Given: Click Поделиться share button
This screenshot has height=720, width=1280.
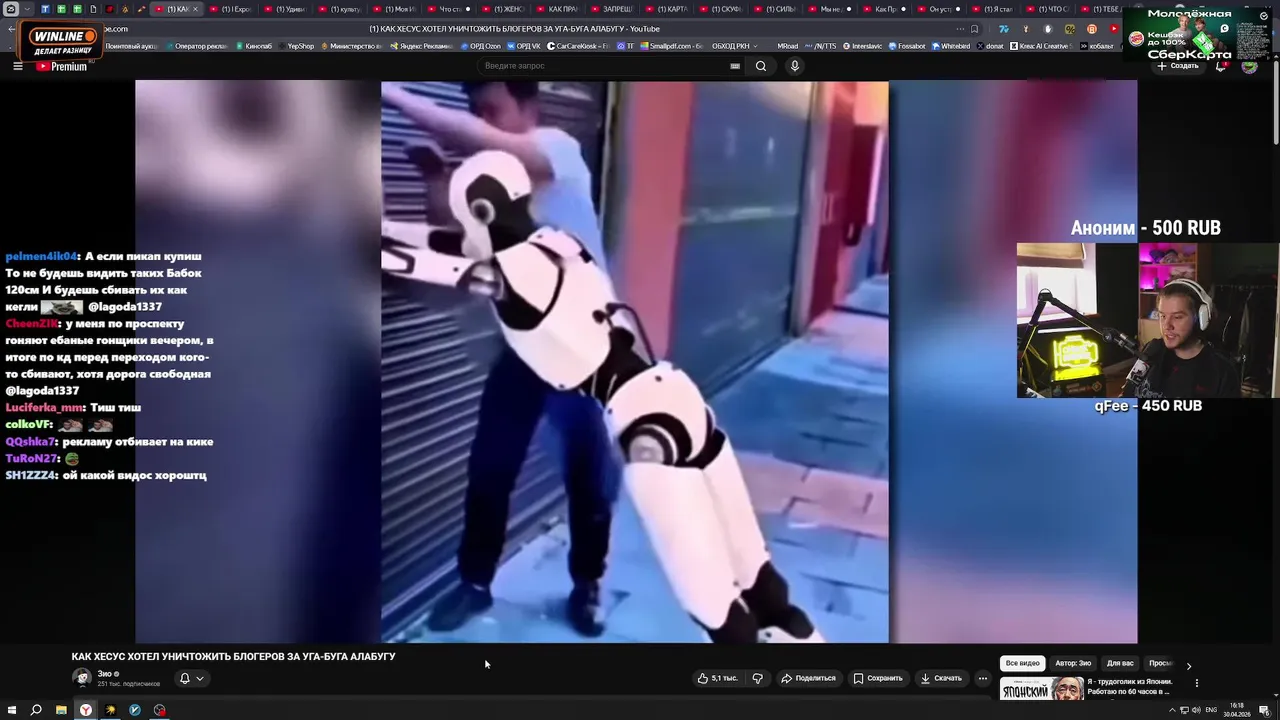Looking at the screenshot, I should [x=808, y=678].
